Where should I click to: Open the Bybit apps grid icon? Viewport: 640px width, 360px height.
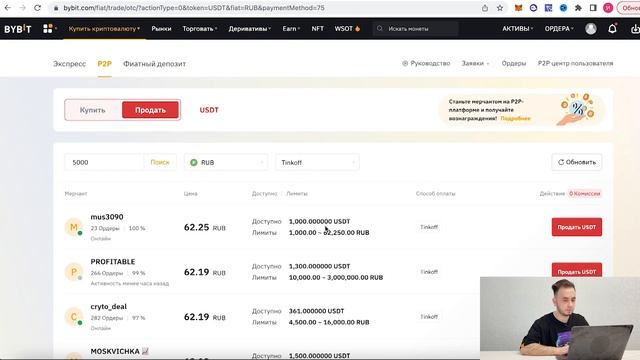click(48, 29)
